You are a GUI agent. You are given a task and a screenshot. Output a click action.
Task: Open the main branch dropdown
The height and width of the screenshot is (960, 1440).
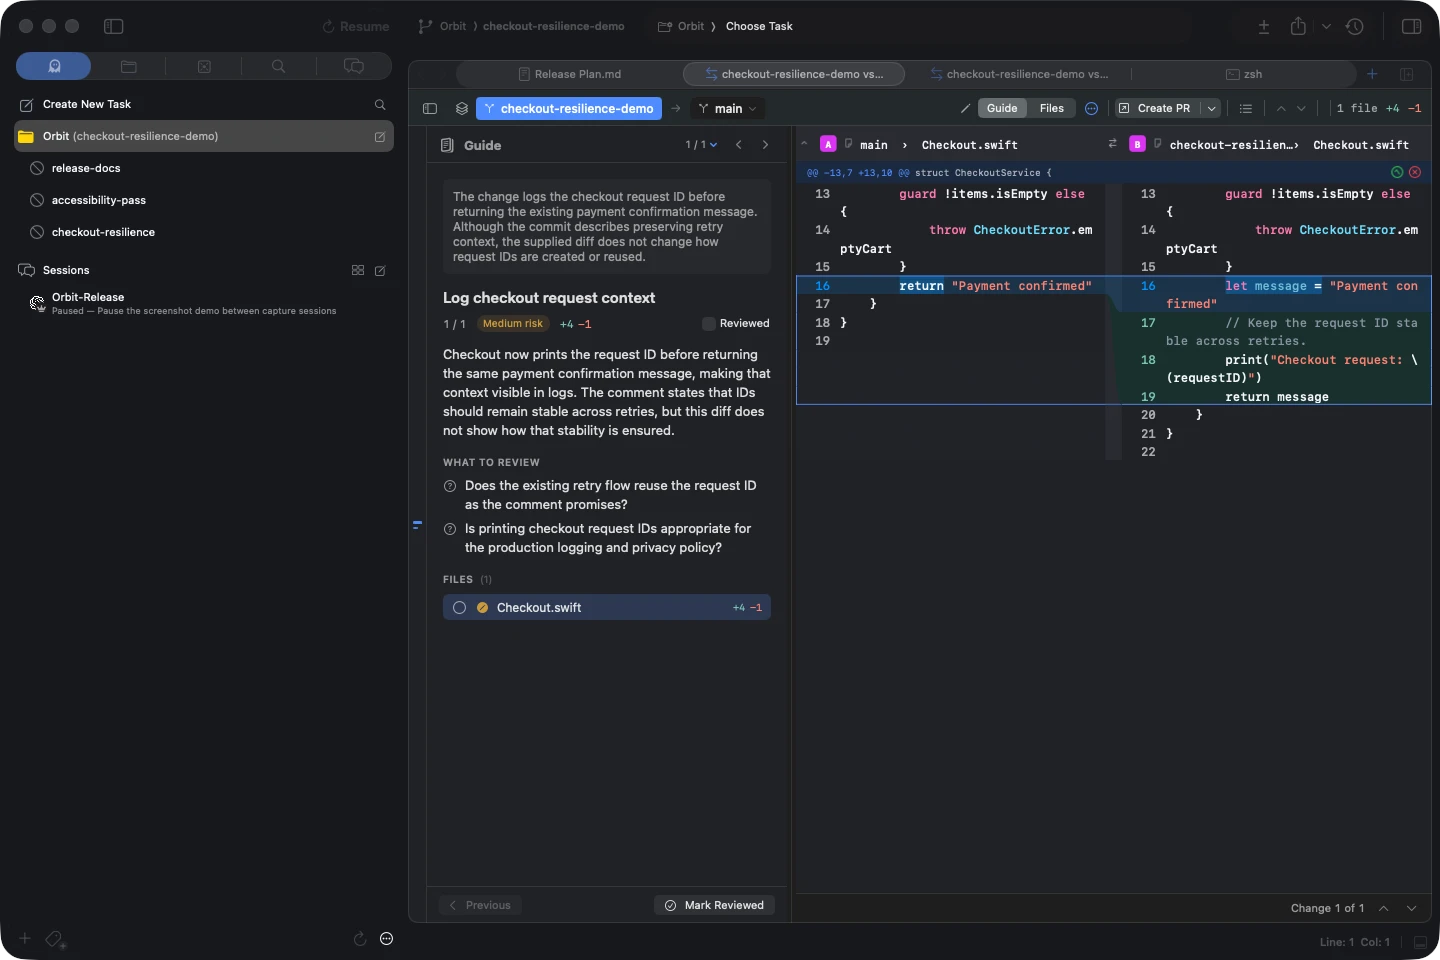tap(727, 108)
